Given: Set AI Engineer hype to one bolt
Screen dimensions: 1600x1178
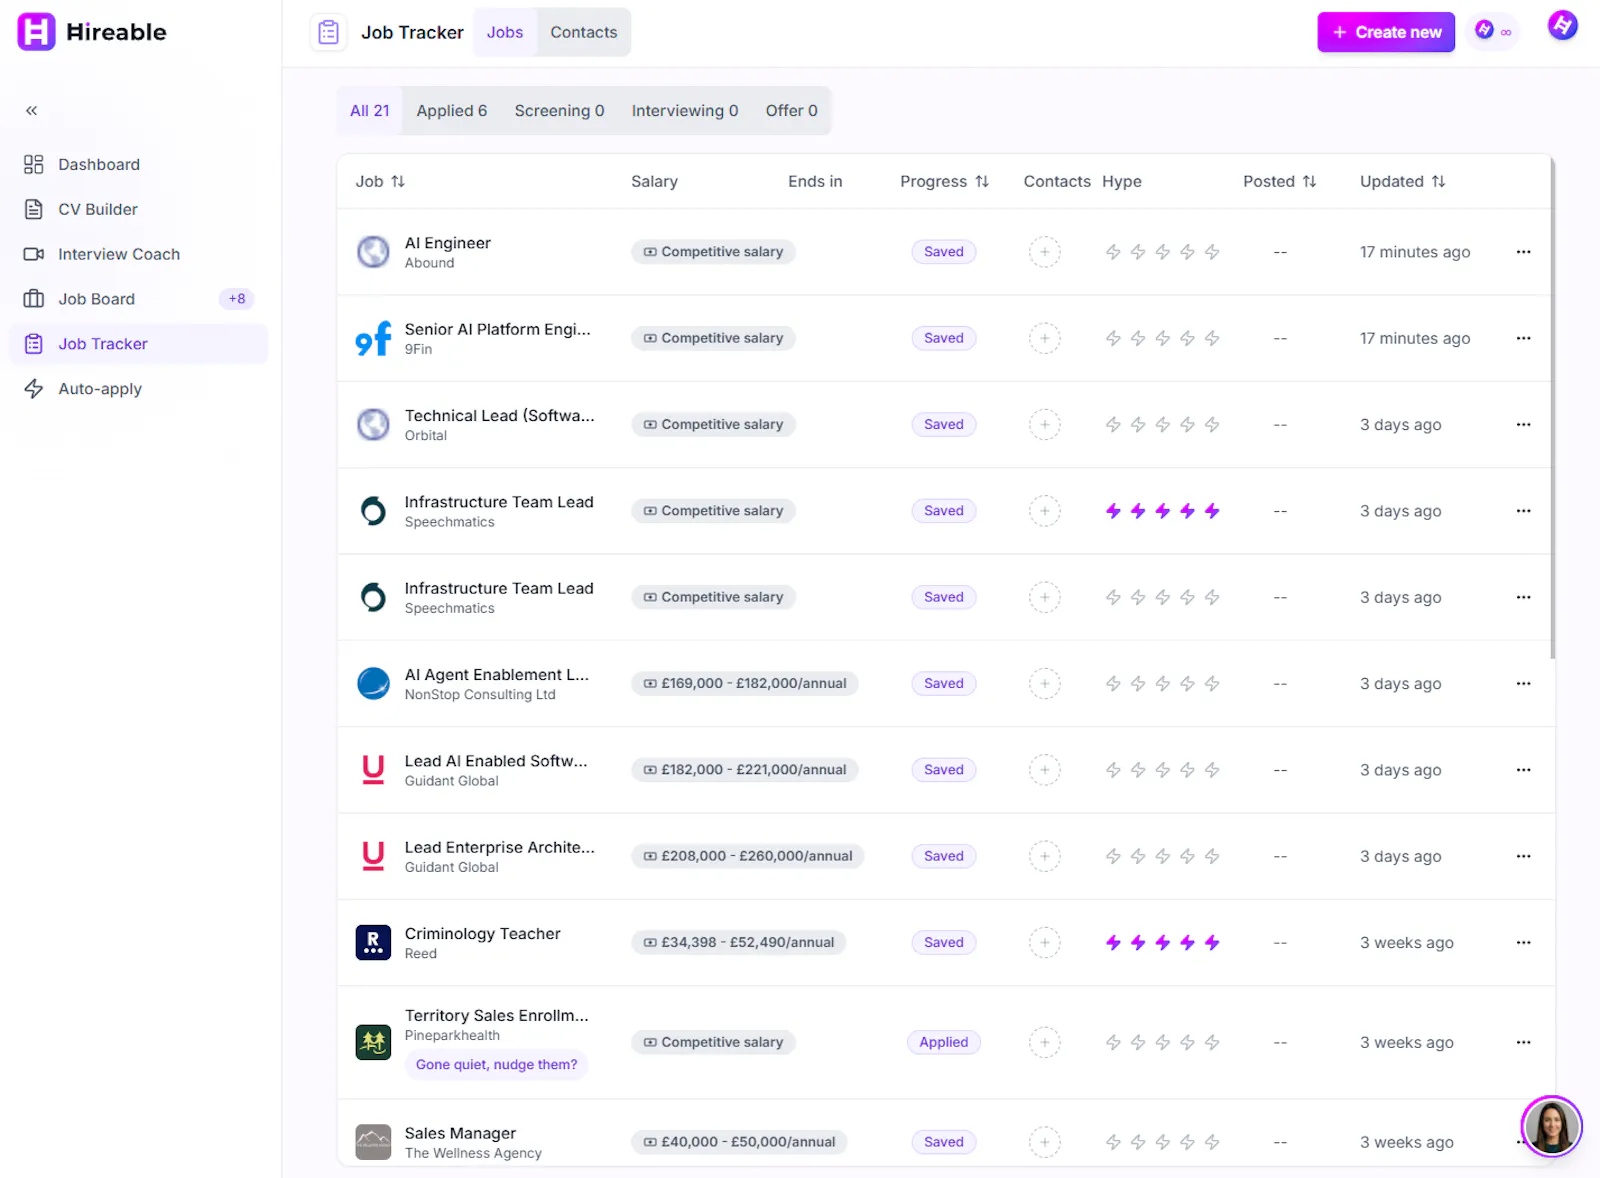Looking at the screenshot, I should (x=1113, y=252).
